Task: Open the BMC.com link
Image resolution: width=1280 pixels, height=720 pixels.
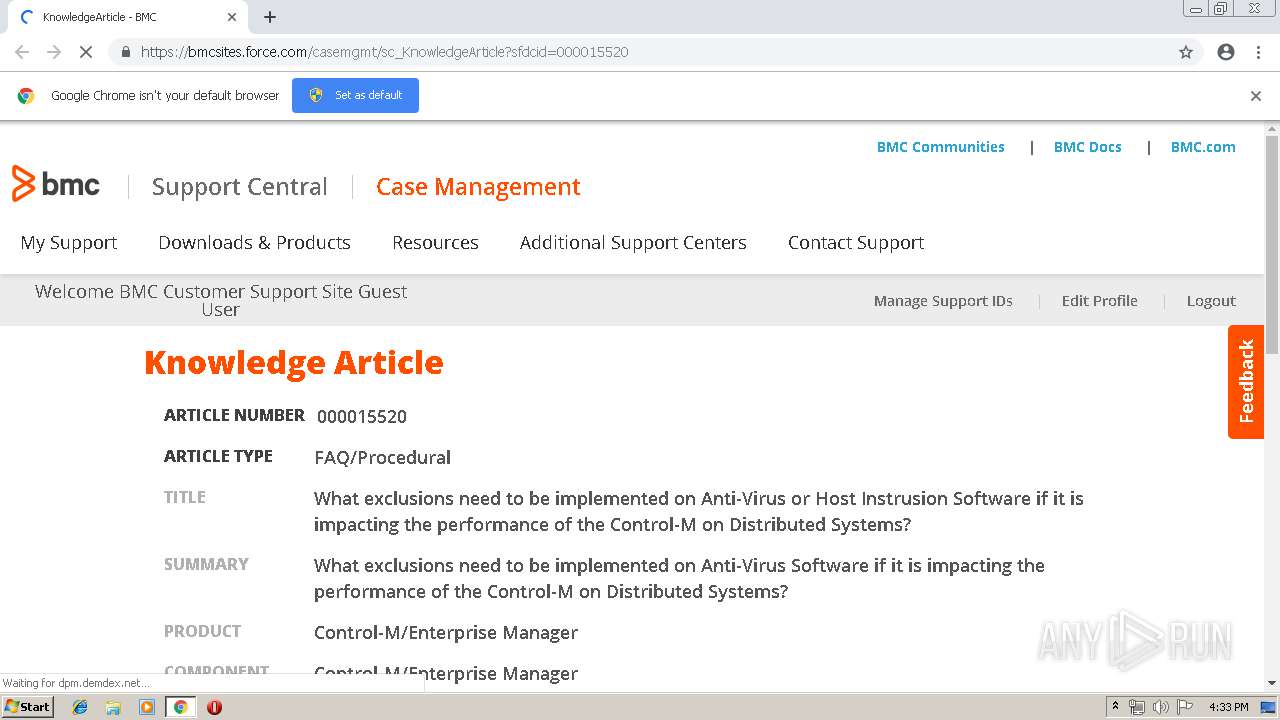Action: coord(1203,147)
